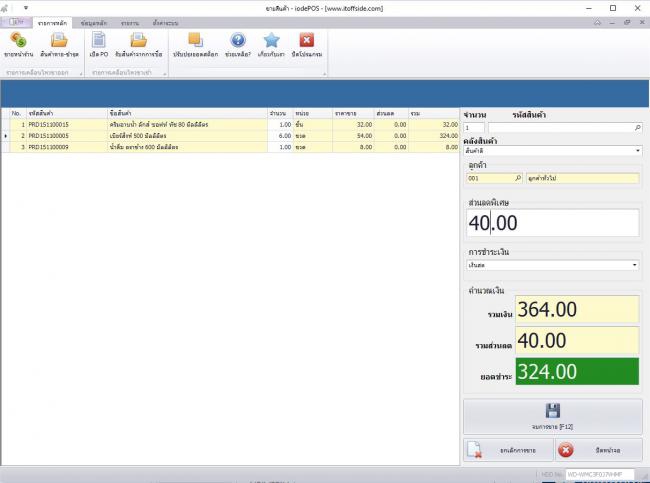
Task: Click the discount column header
Action: tap(391, 113)
